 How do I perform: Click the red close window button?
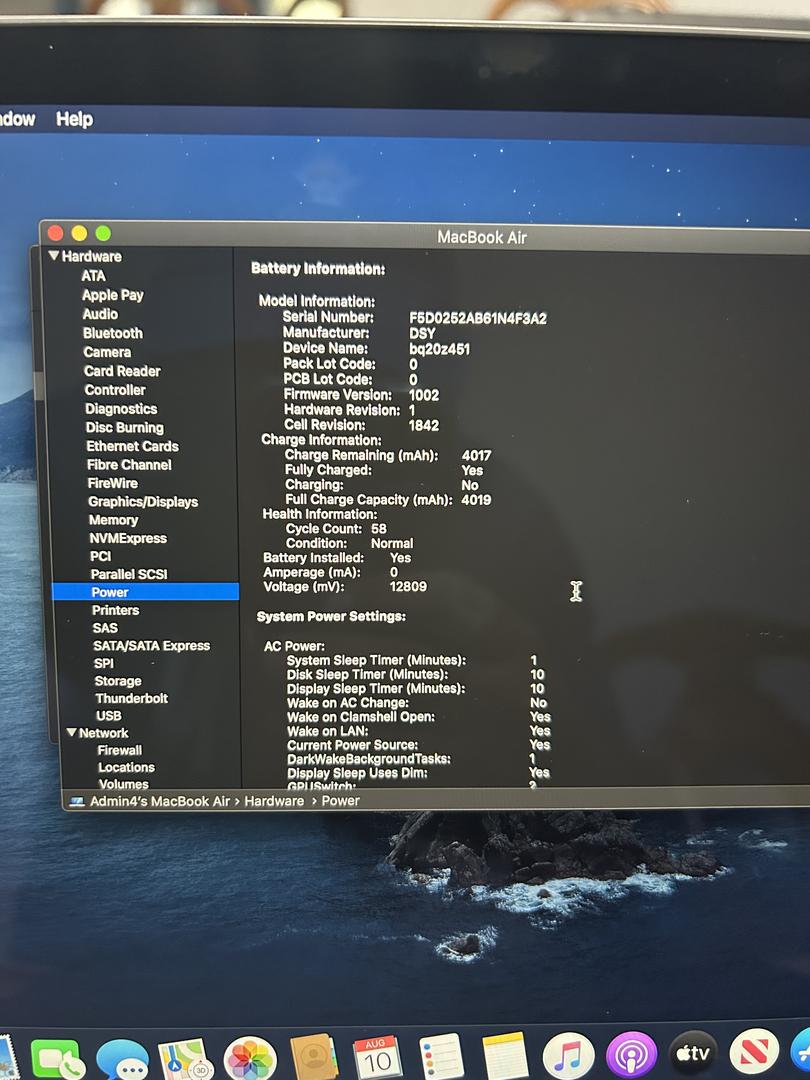(x=56, y=233)
